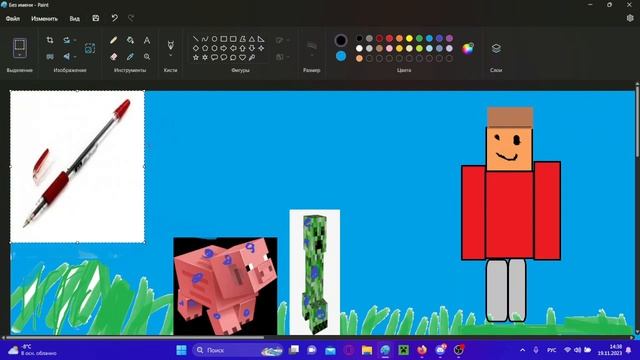Click the РУС language indicator
Viewport: 640px width, 360px height.
click(551, 350)
